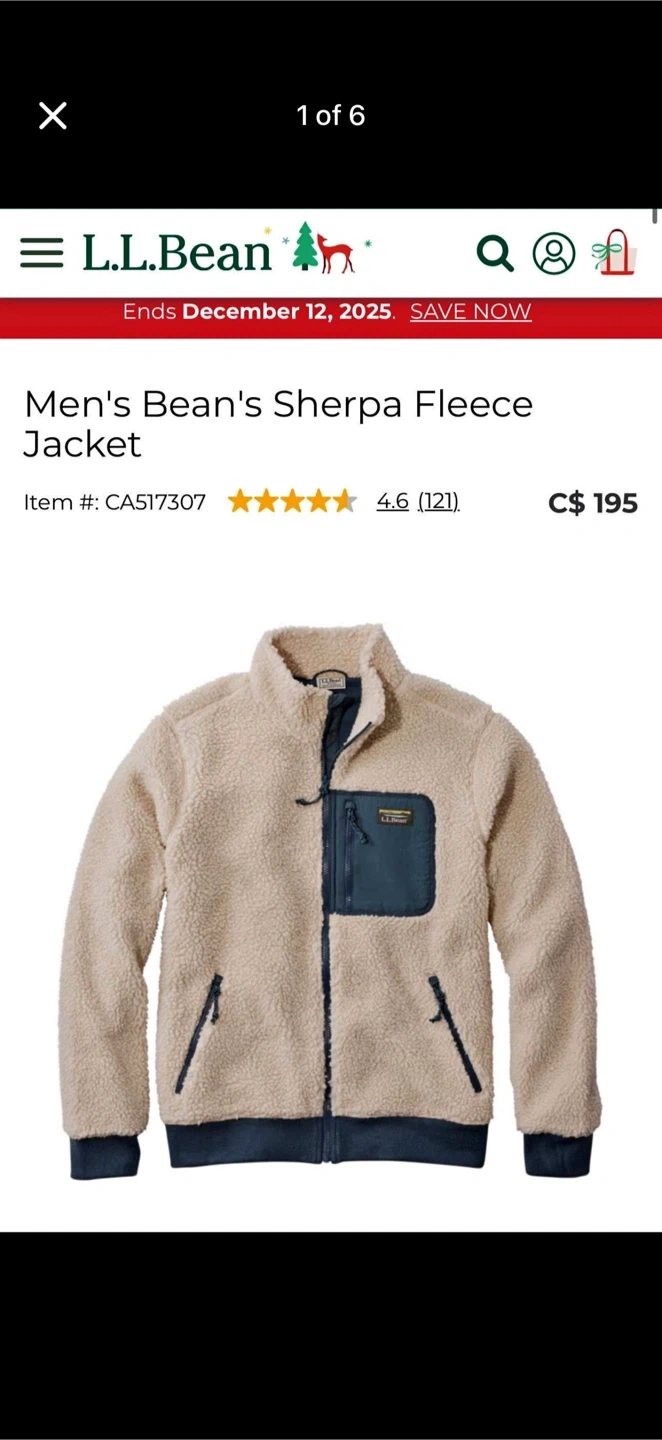Click the 4.6 rating link

(x=392, y=501)
